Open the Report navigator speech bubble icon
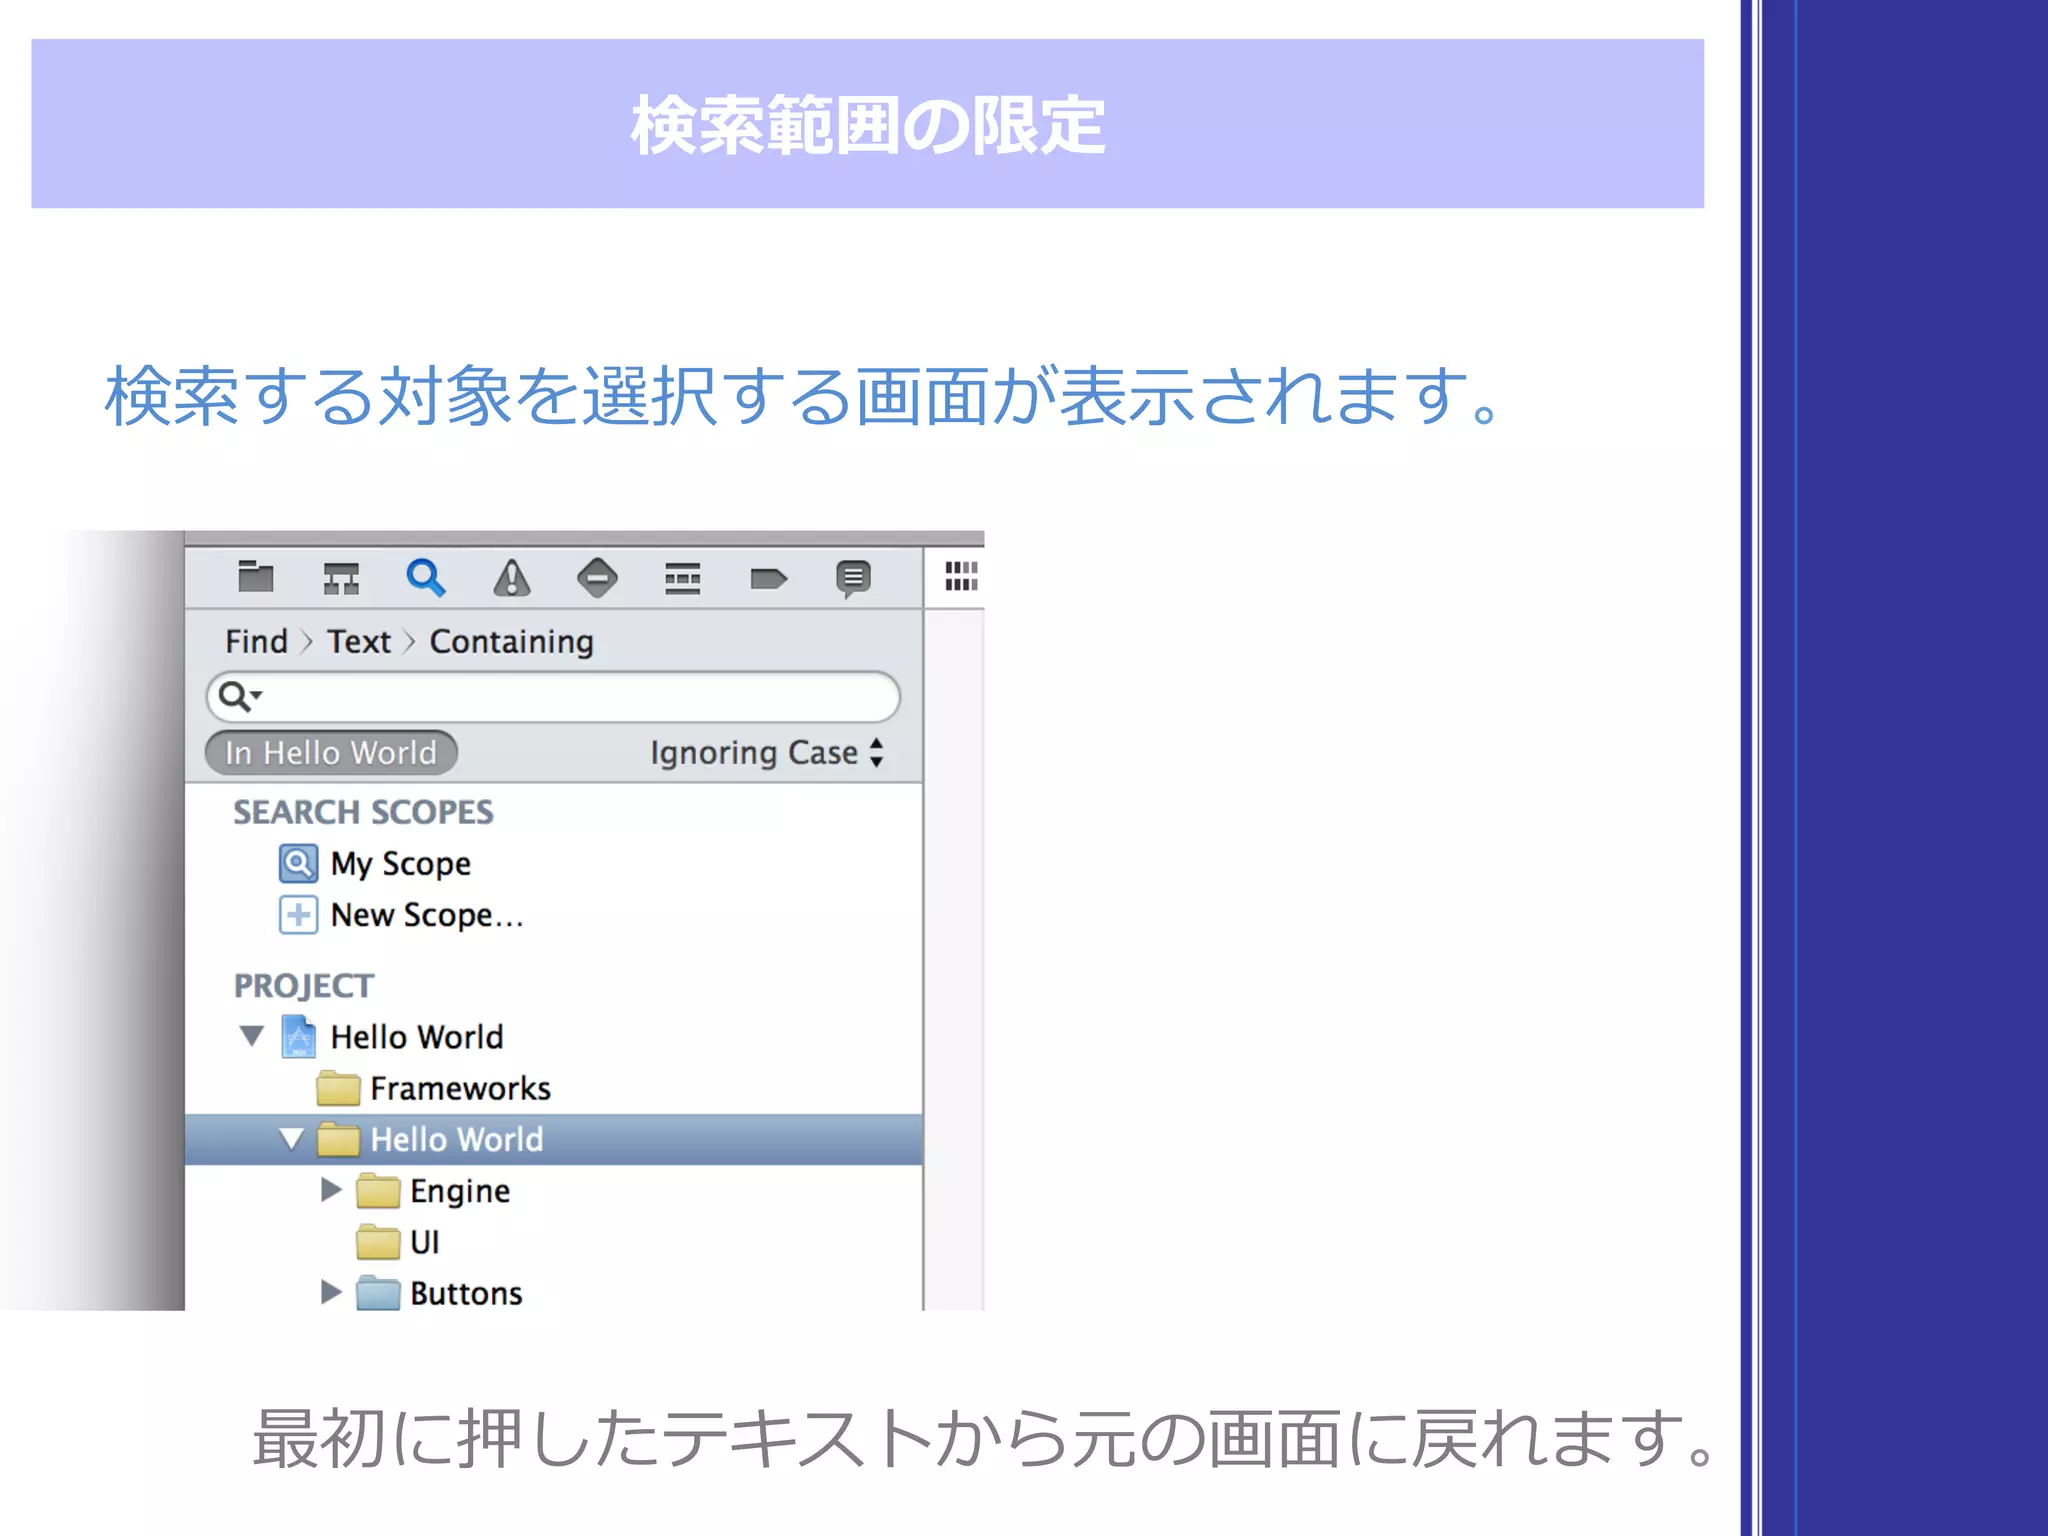The image size is (2048, 1536). 853,579
